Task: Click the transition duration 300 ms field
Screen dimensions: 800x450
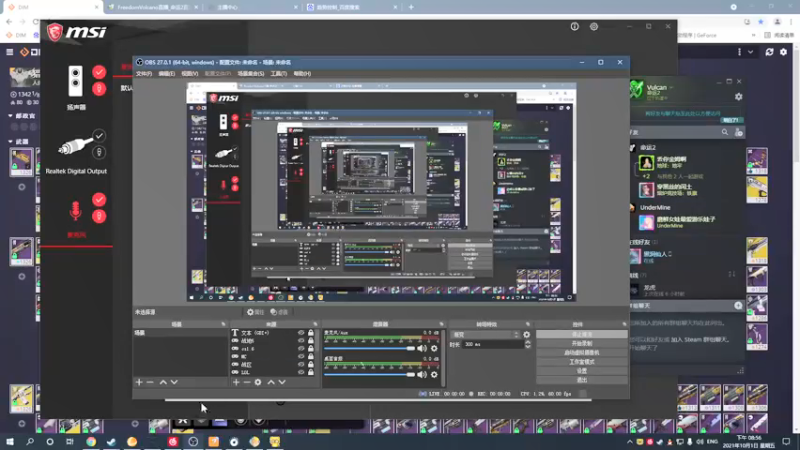Action: pyautogui.click(x=493, y=345)
